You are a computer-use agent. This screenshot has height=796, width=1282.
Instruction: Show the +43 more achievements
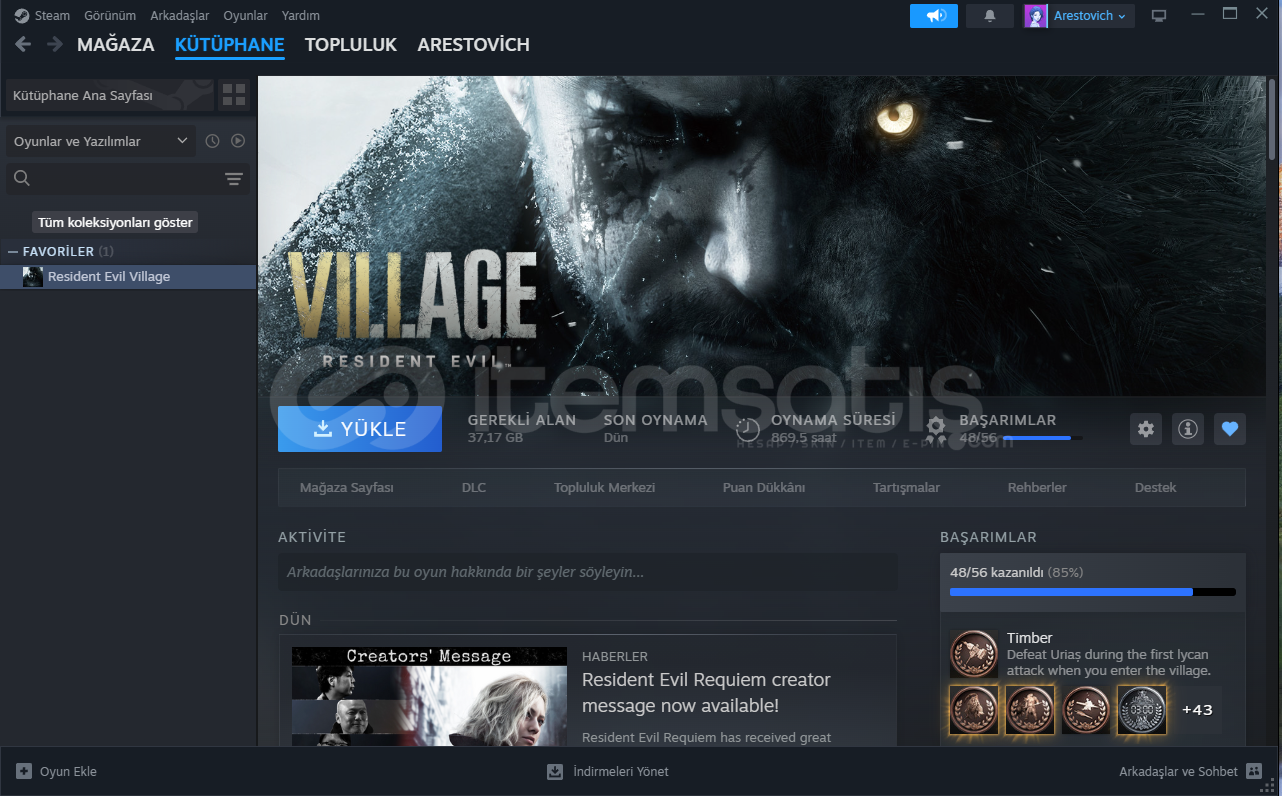pos(1197,710)
